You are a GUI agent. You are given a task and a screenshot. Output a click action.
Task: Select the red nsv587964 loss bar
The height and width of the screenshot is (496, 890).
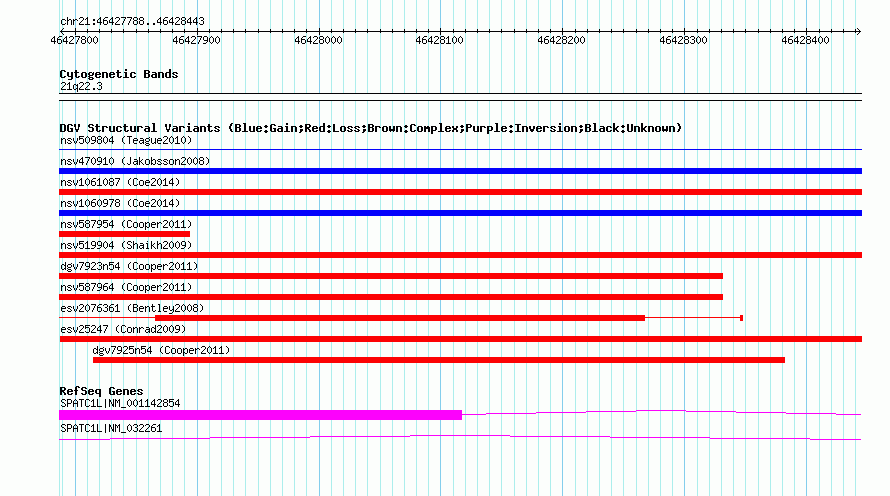click(391, 297)
